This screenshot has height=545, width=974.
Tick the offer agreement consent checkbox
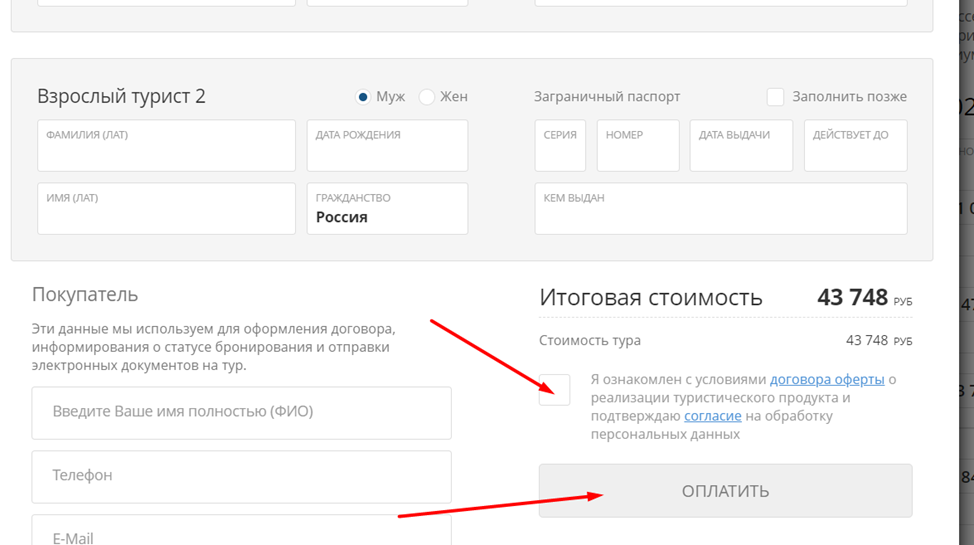tap(554, 390)
